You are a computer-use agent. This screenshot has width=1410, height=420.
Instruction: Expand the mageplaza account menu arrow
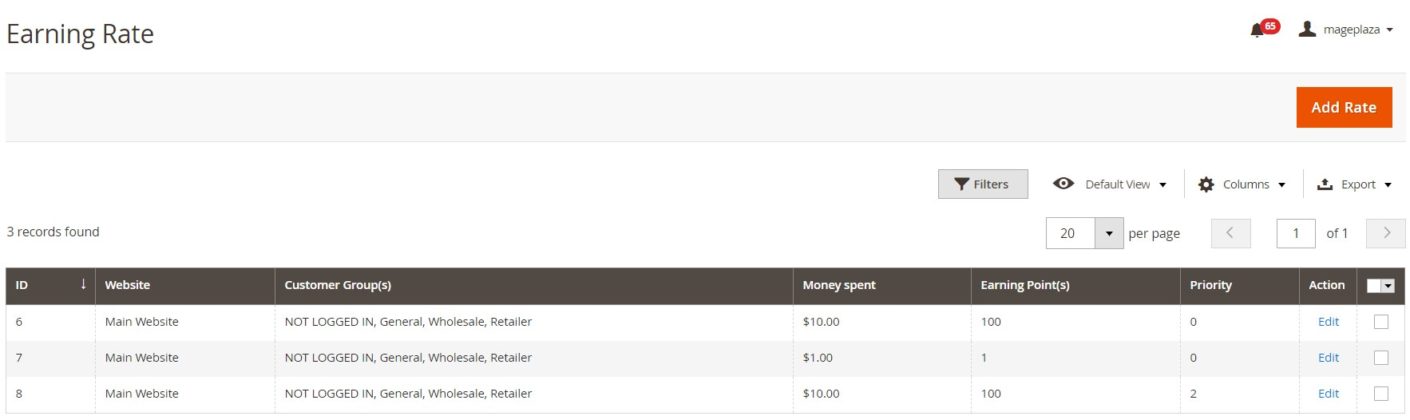pyautogui.click(x=1390, y=30)
